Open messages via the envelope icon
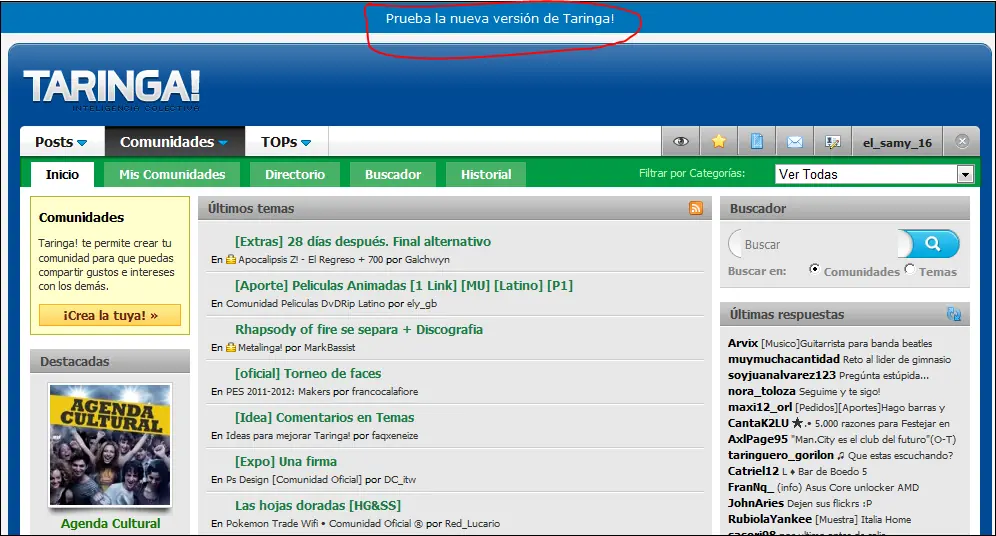The image size is (996, 536). (x=795, y=142)
